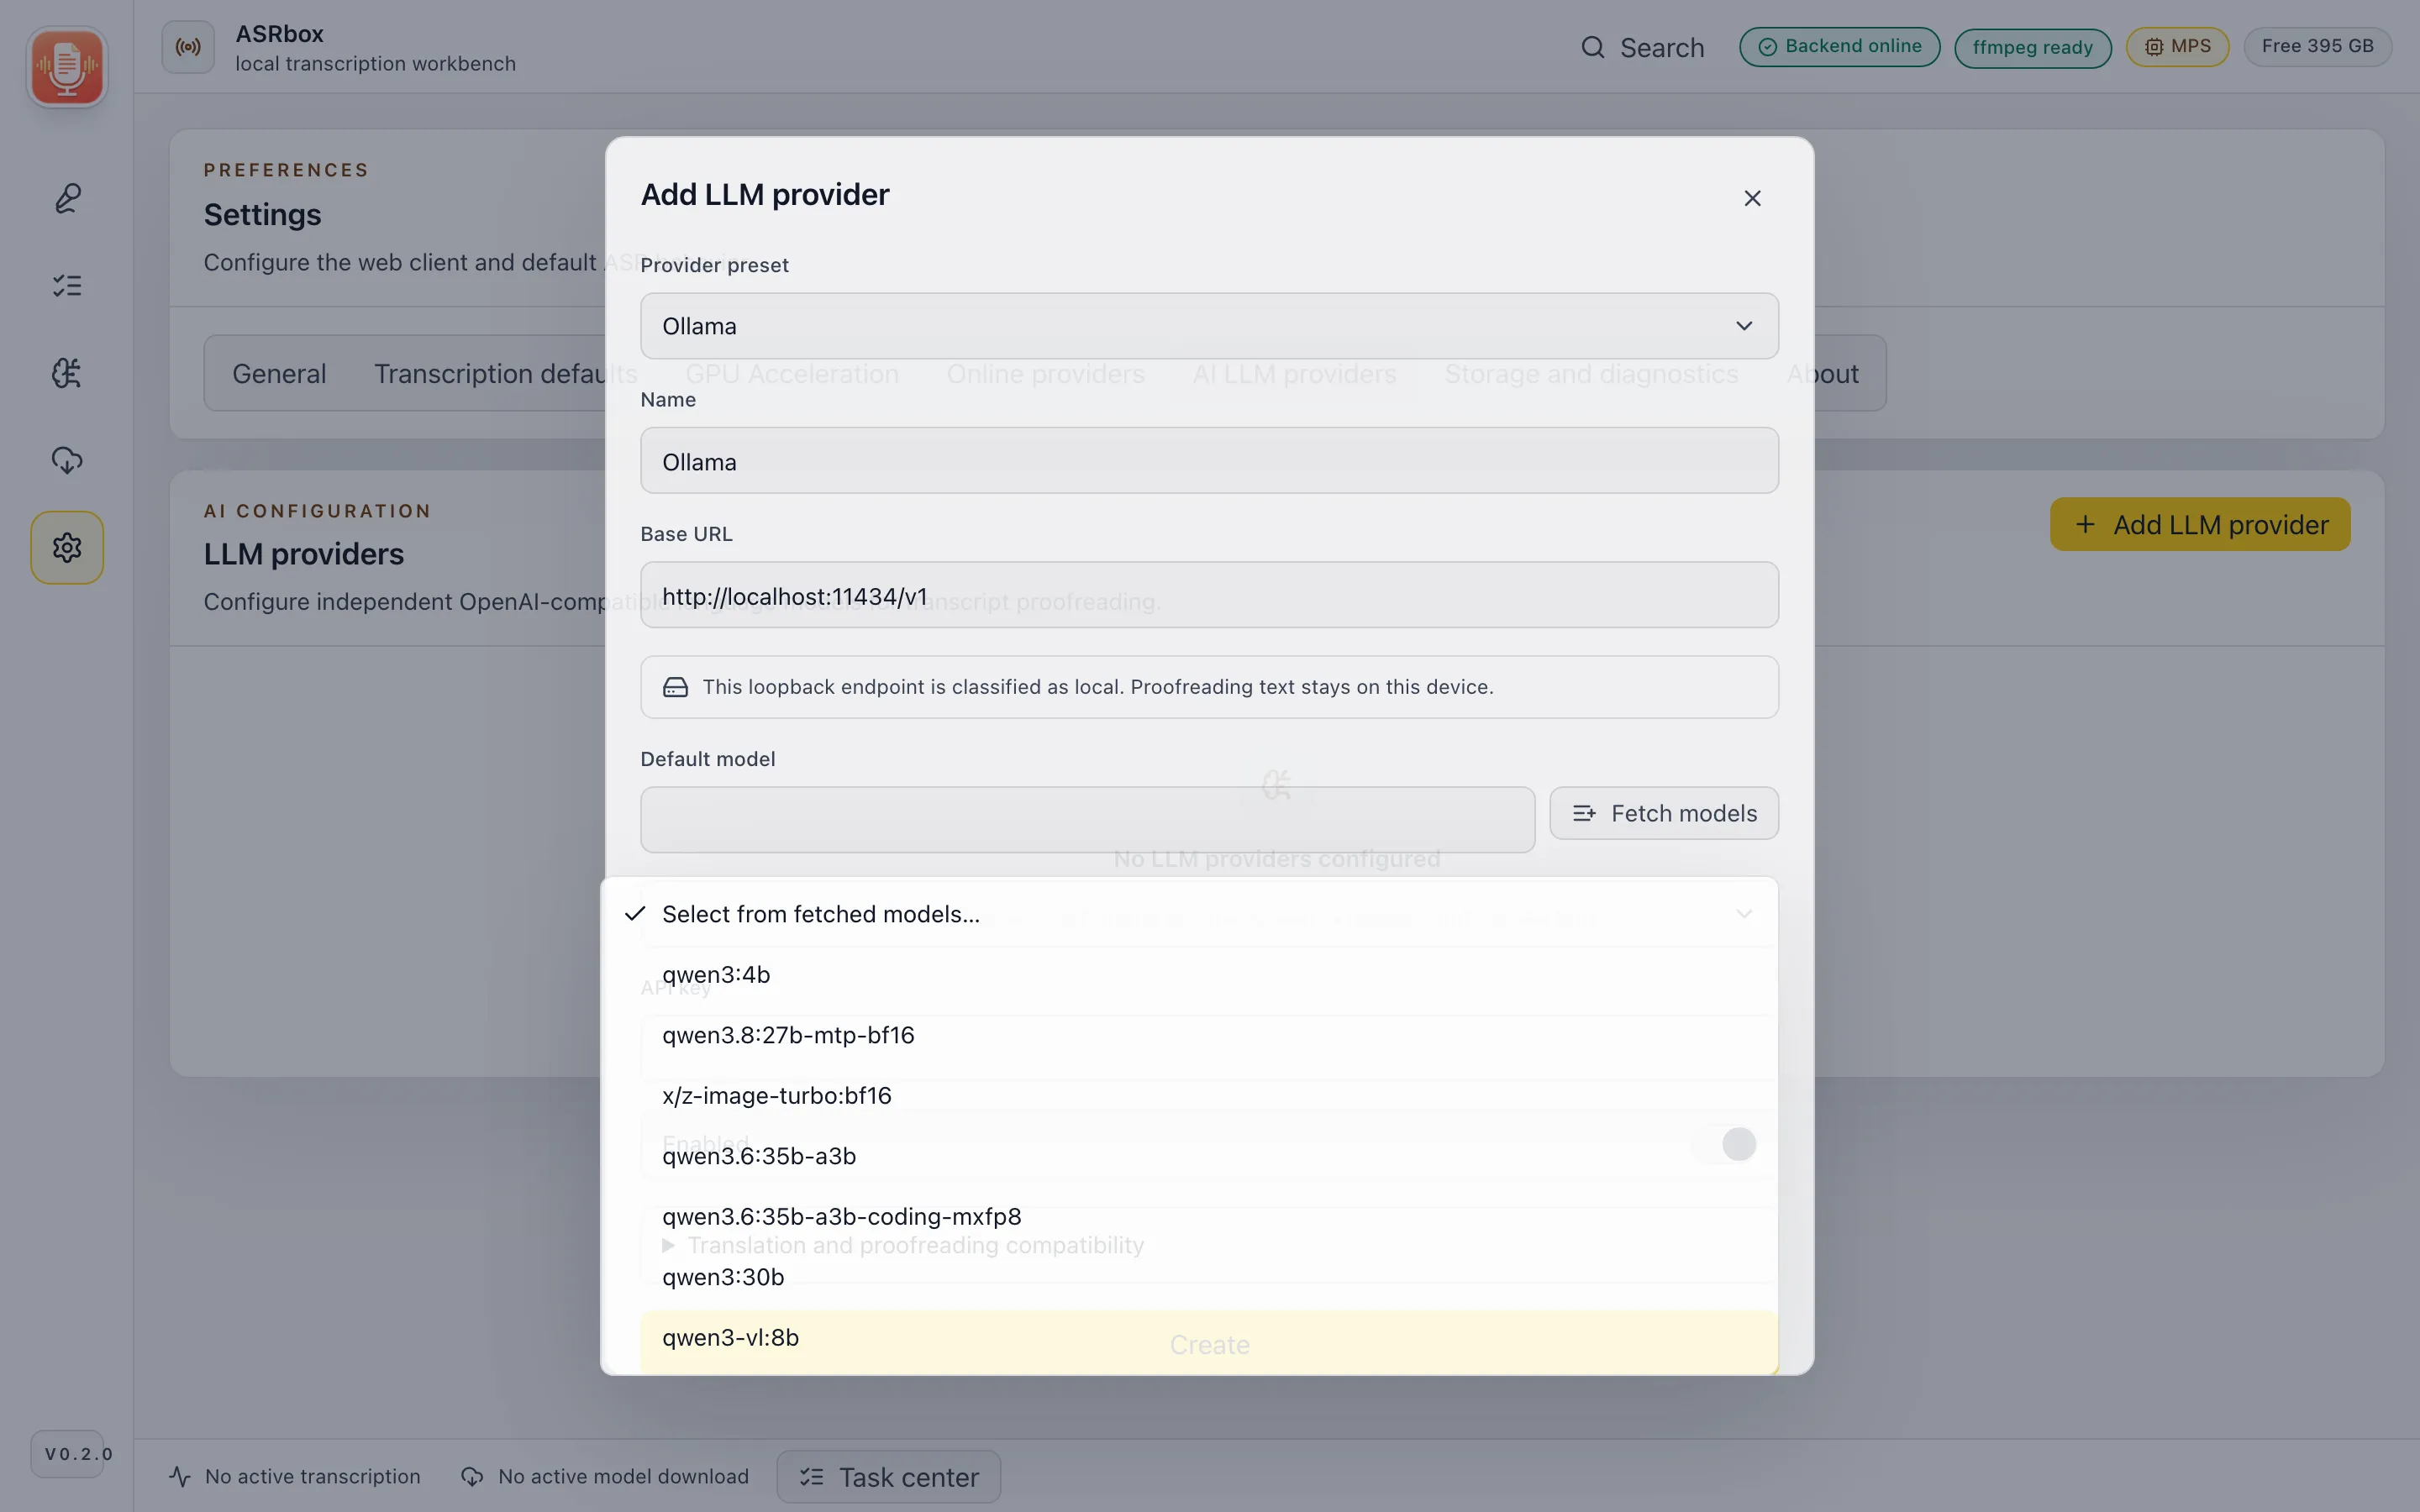Select model qwen3:4b from the list

click(x=1190, y=975)
